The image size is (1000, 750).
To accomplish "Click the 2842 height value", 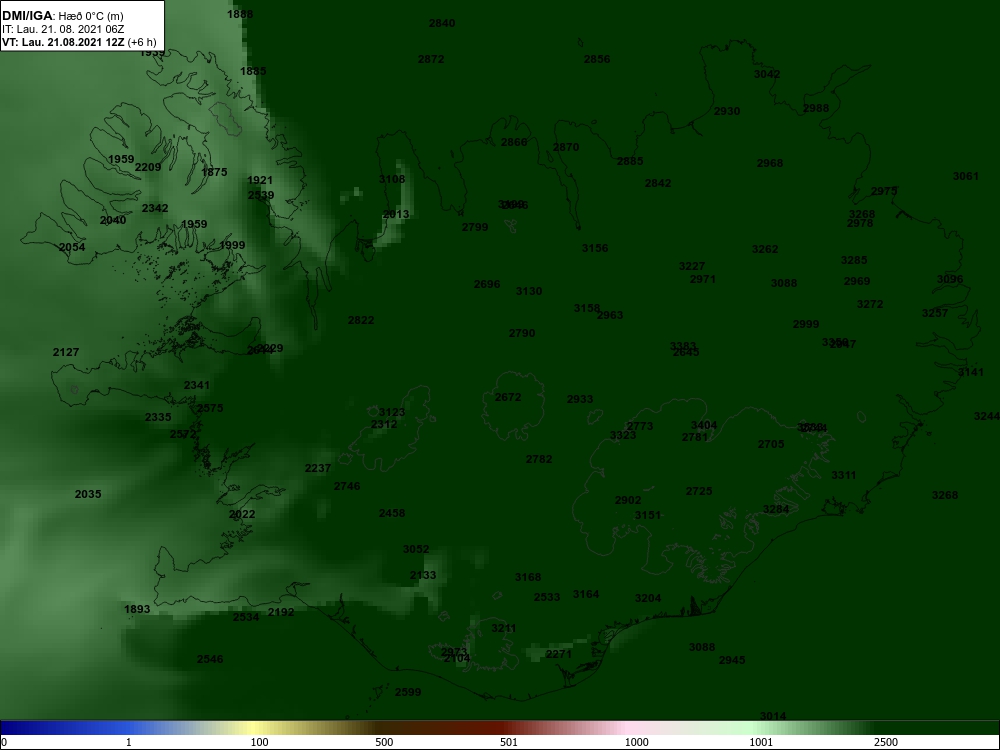I will 658,183.
